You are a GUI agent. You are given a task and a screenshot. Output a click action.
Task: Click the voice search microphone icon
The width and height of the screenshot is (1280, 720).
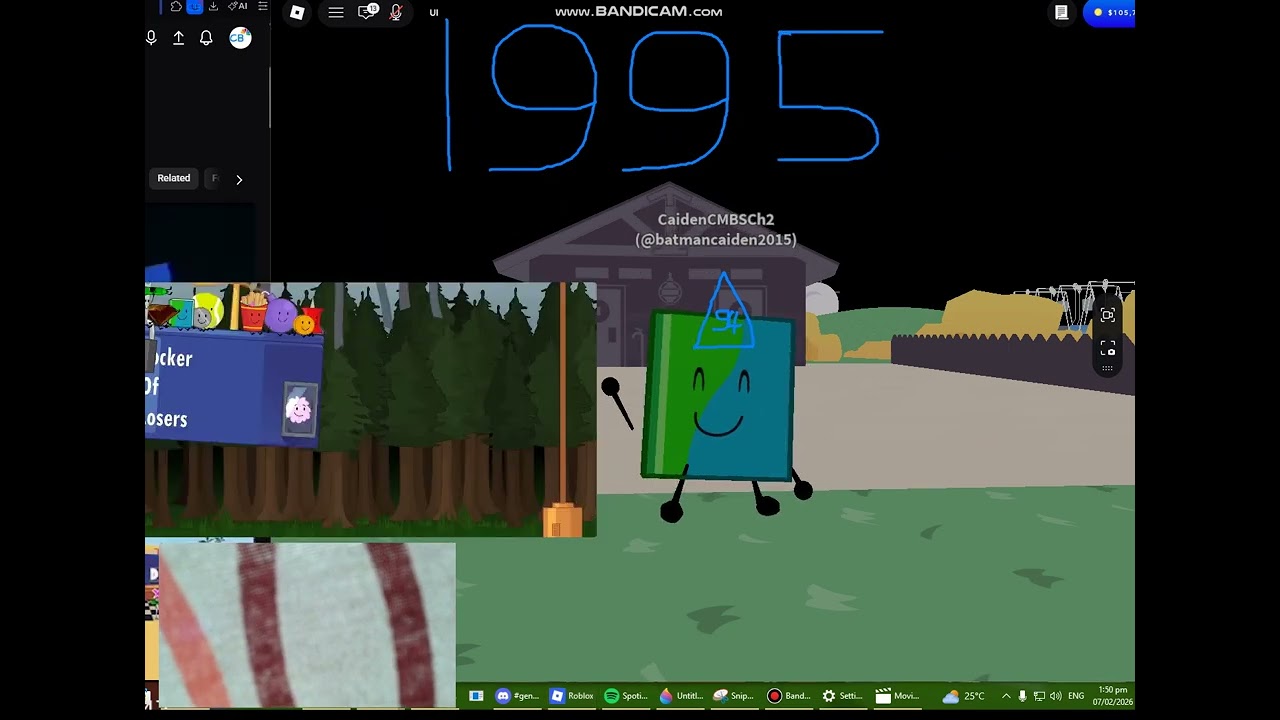coord(151,38)
